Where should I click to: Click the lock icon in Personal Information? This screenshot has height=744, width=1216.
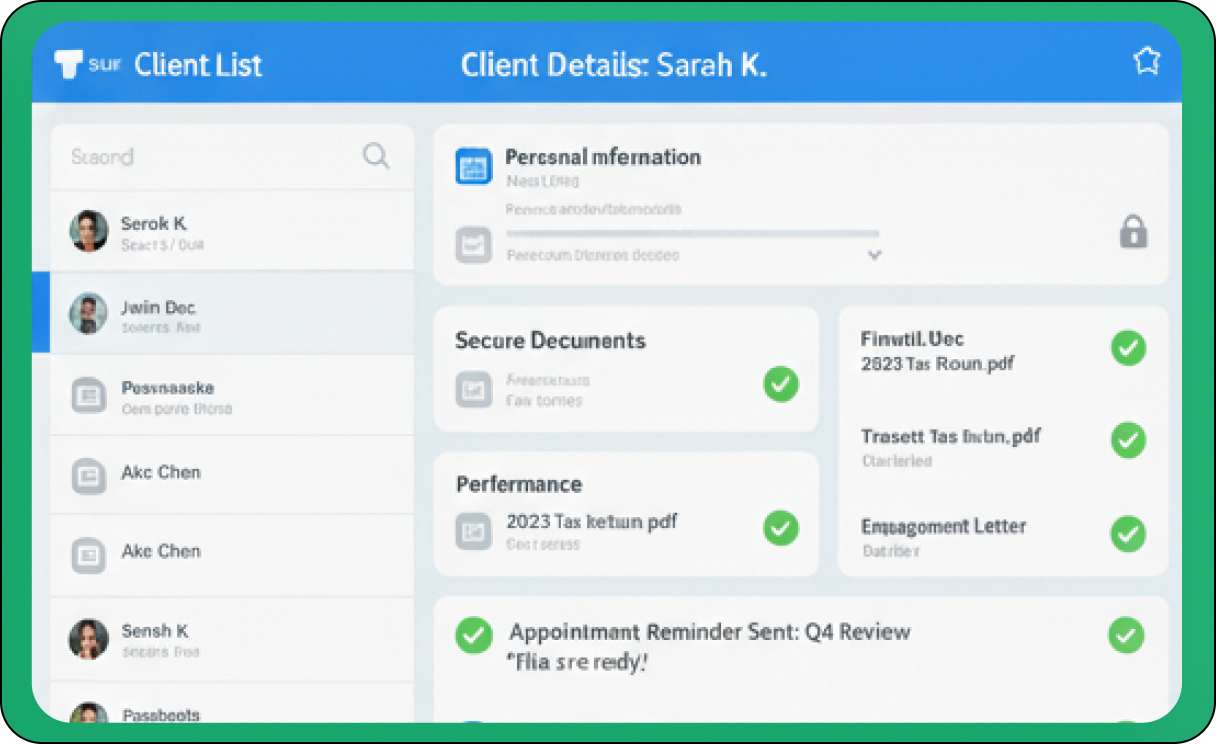1132,233
